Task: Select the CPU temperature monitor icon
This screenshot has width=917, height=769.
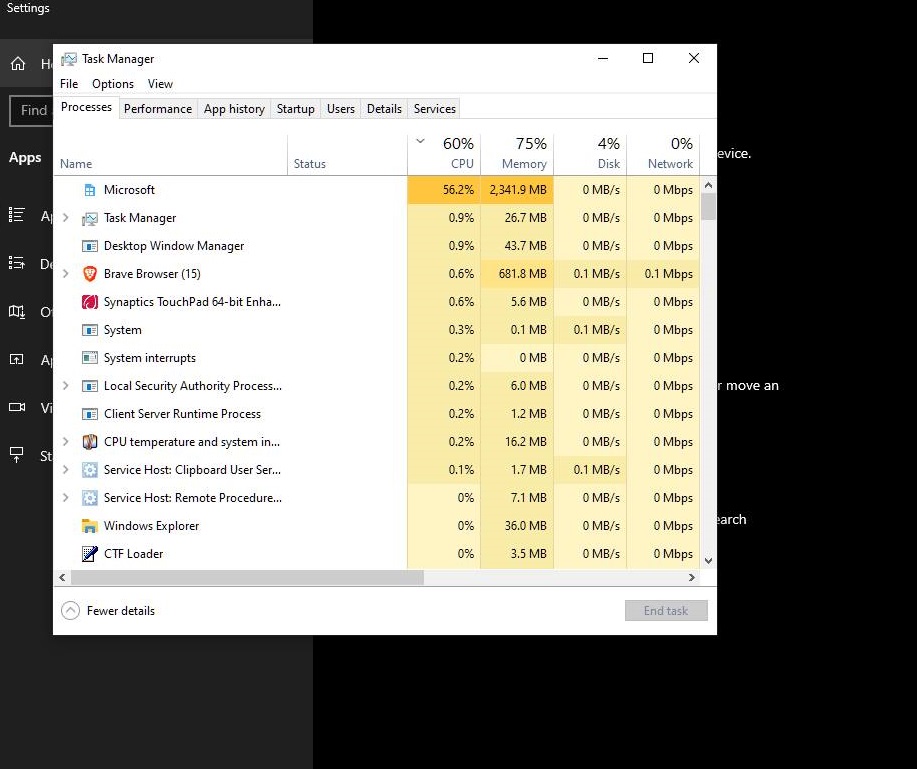Action: (x=89, y=441)
